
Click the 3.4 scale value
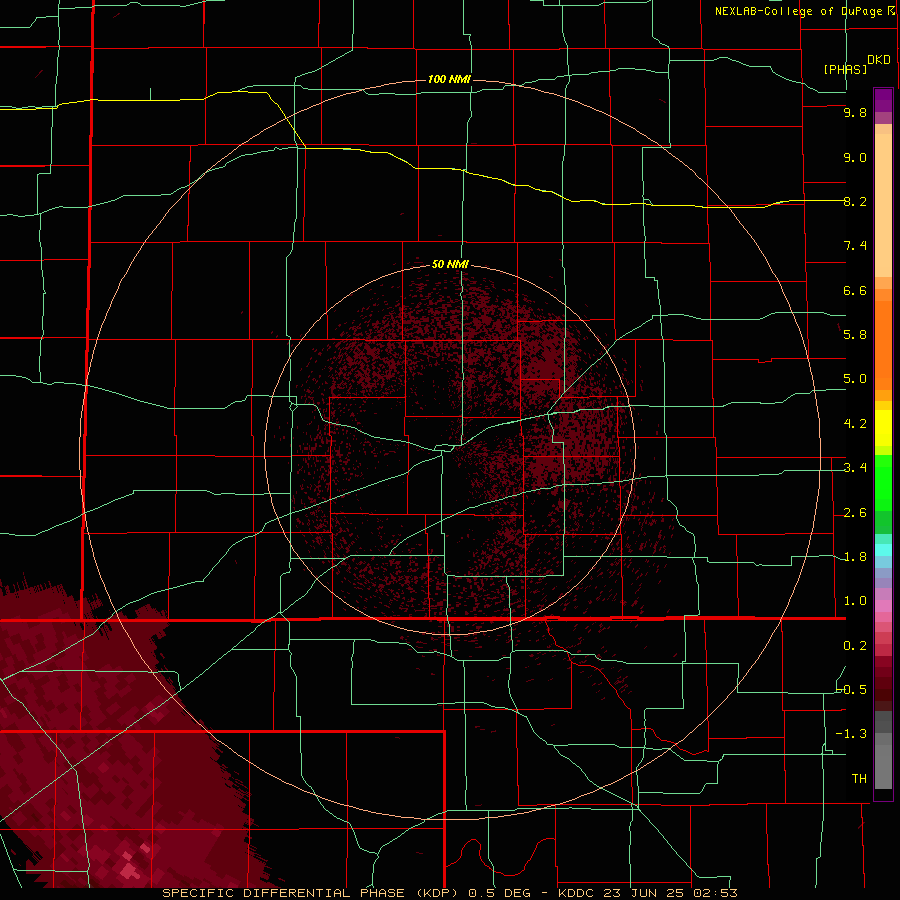tap(855, 468)
